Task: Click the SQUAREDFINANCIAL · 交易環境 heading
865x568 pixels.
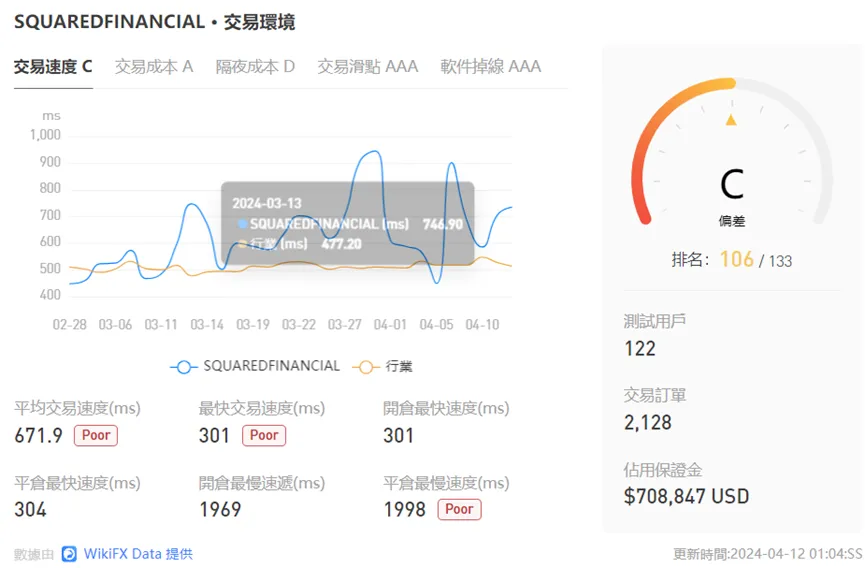Action: click(154, 22)
